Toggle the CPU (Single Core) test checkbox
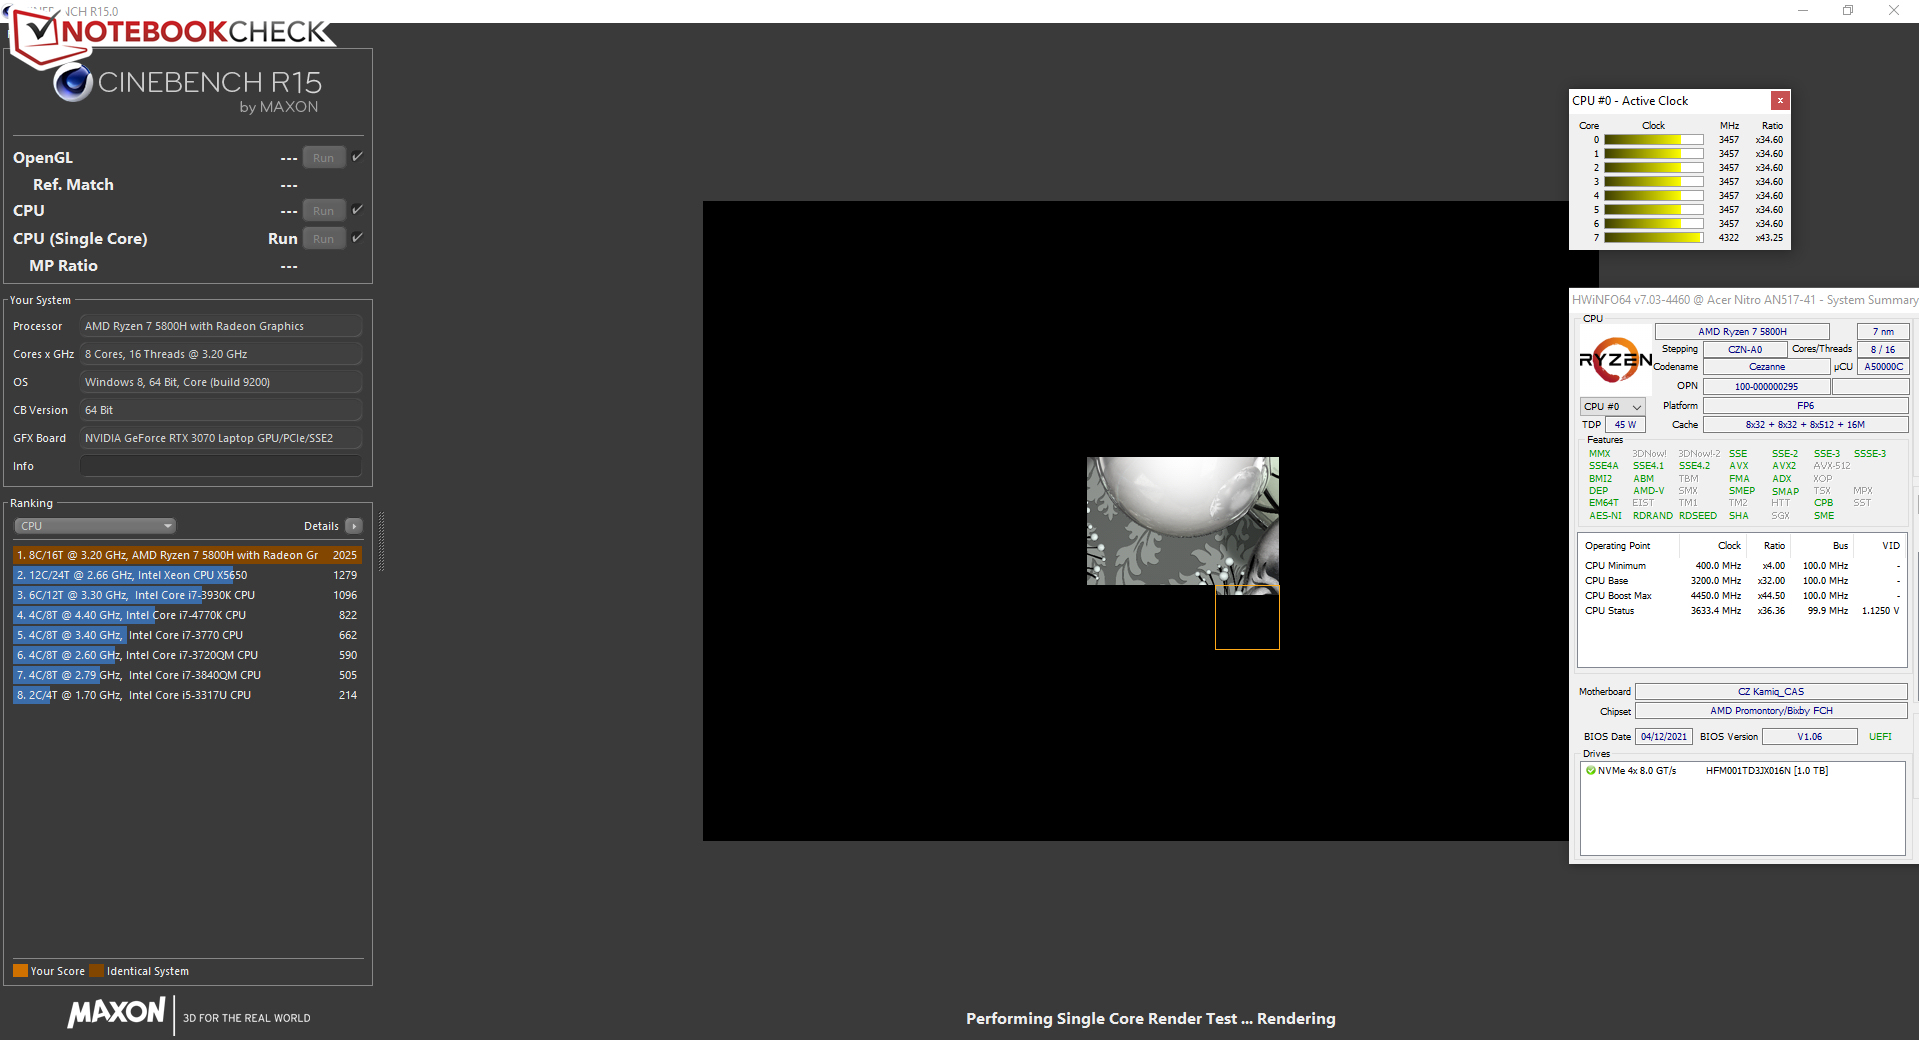Image resolution: width=1919 pixels, height=1040 pixels. (x=357, y=238)
